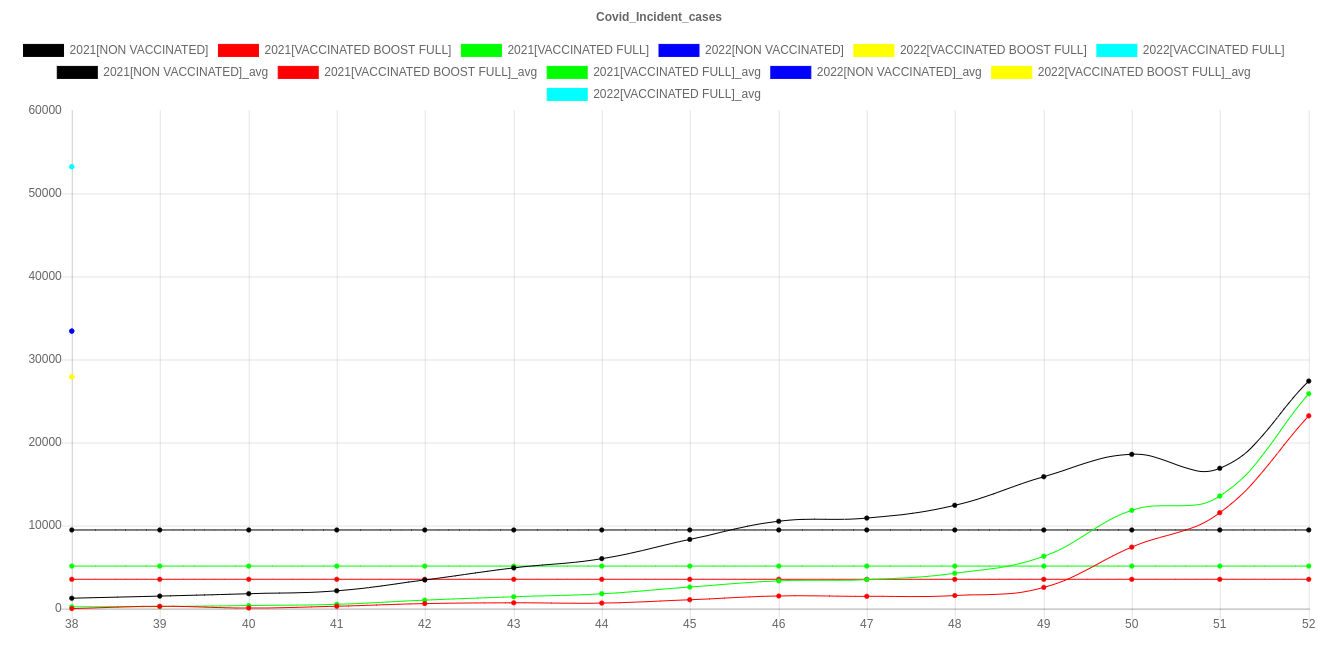The image size is (1318, 659).
Task: Click the red curve's point at week 50
Action: coord(1132,547)
